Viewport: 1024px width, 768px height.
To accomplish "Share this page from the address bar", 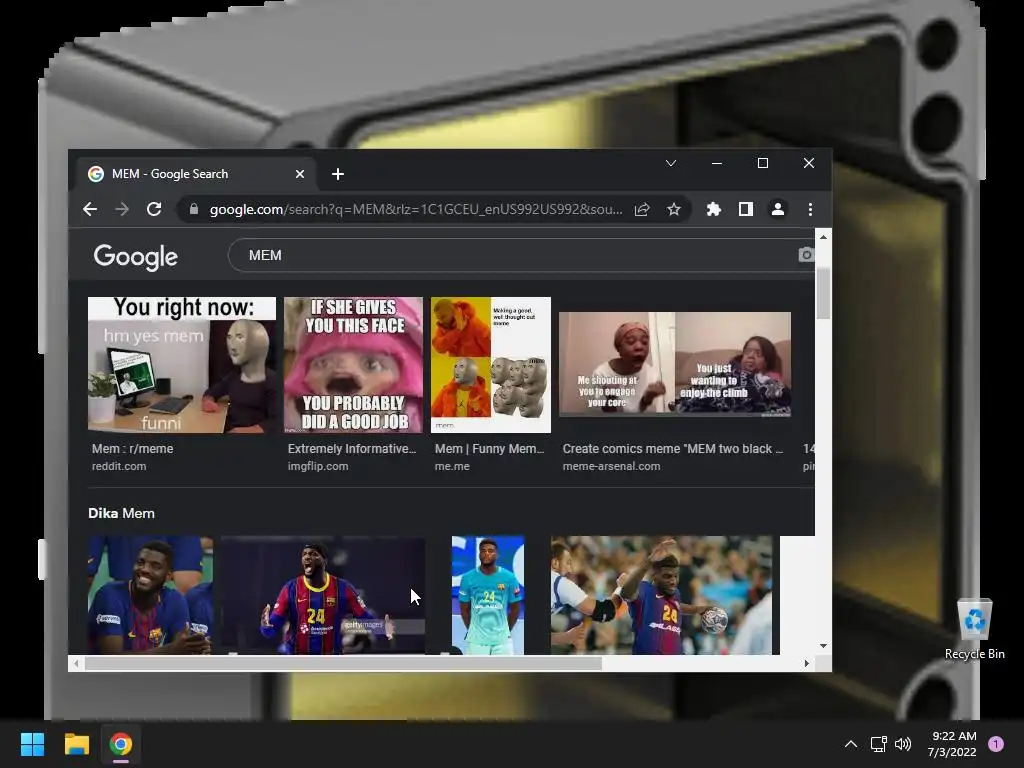I will [642, 209].
